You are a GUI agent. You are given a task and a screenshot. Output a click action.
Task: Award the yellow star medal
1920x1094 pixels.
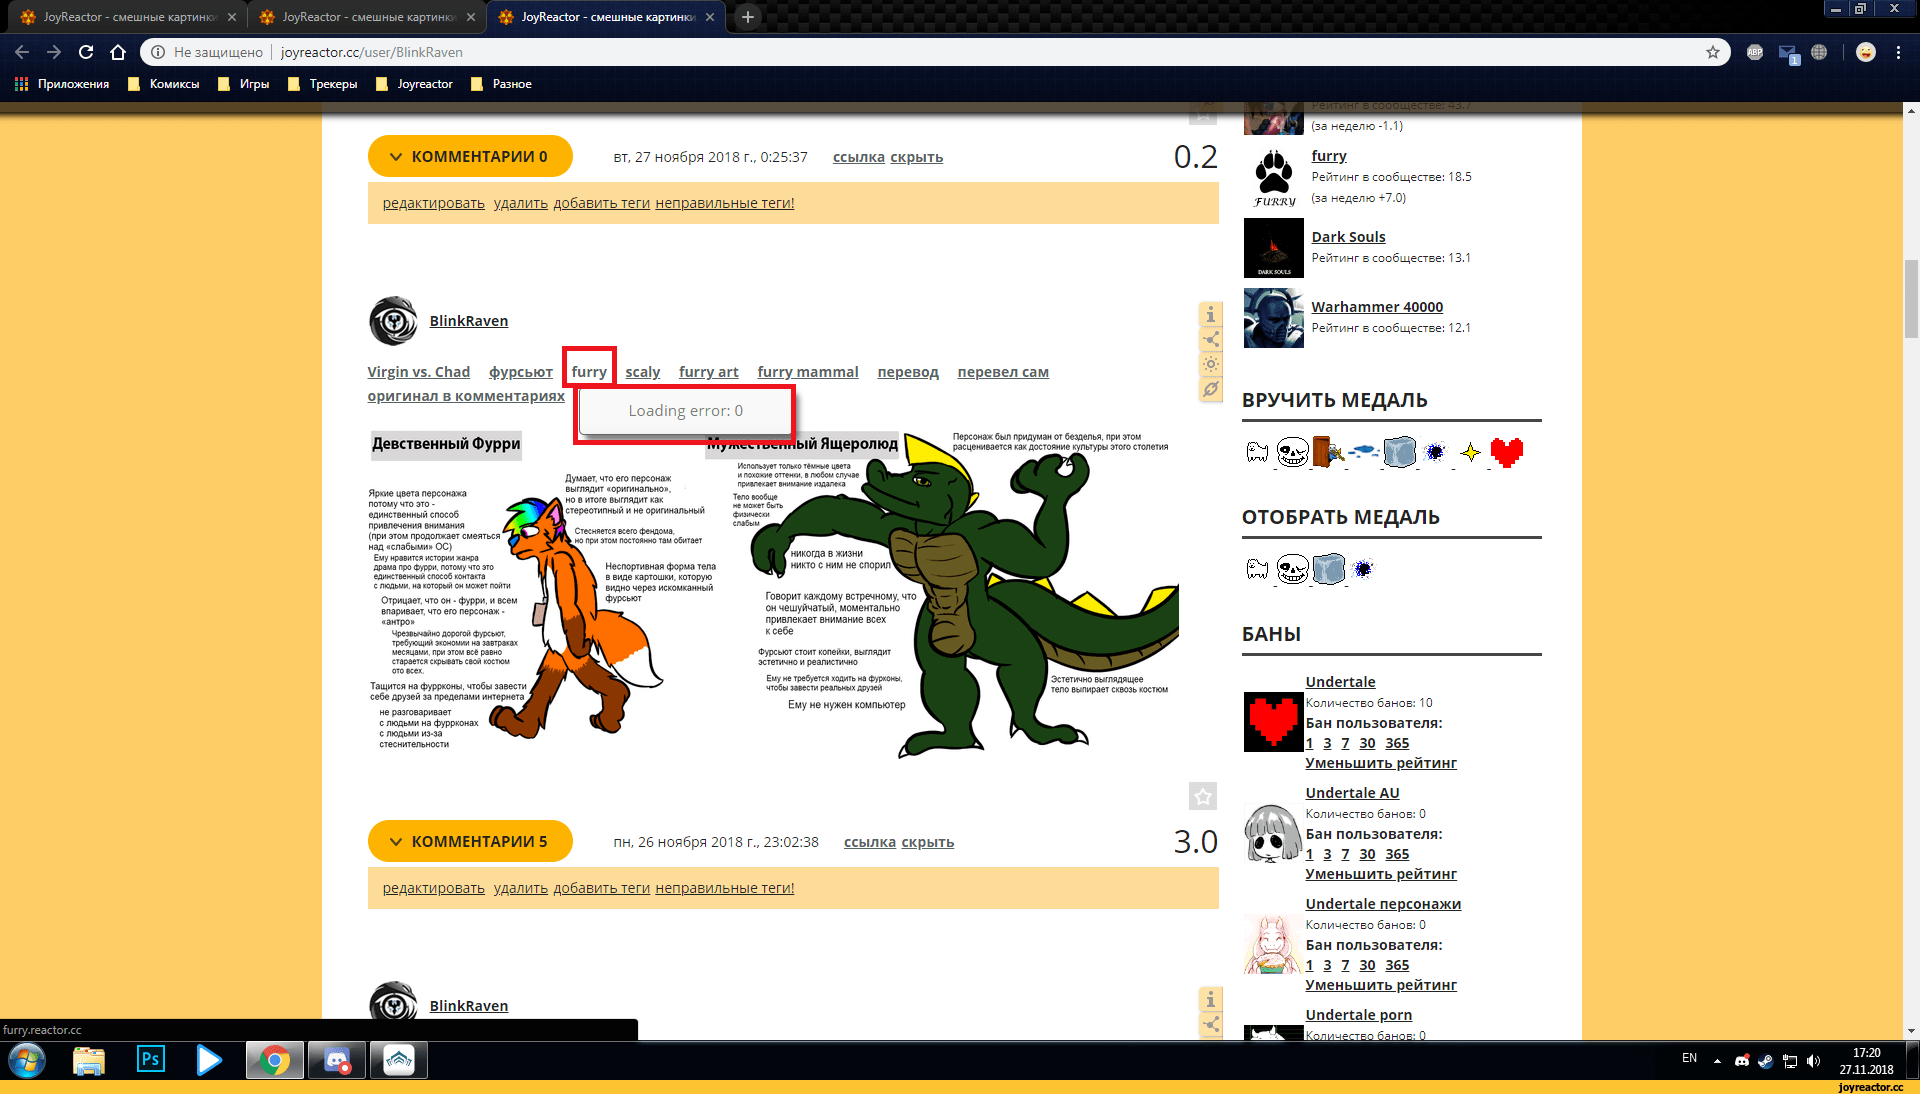point(1470,453)
